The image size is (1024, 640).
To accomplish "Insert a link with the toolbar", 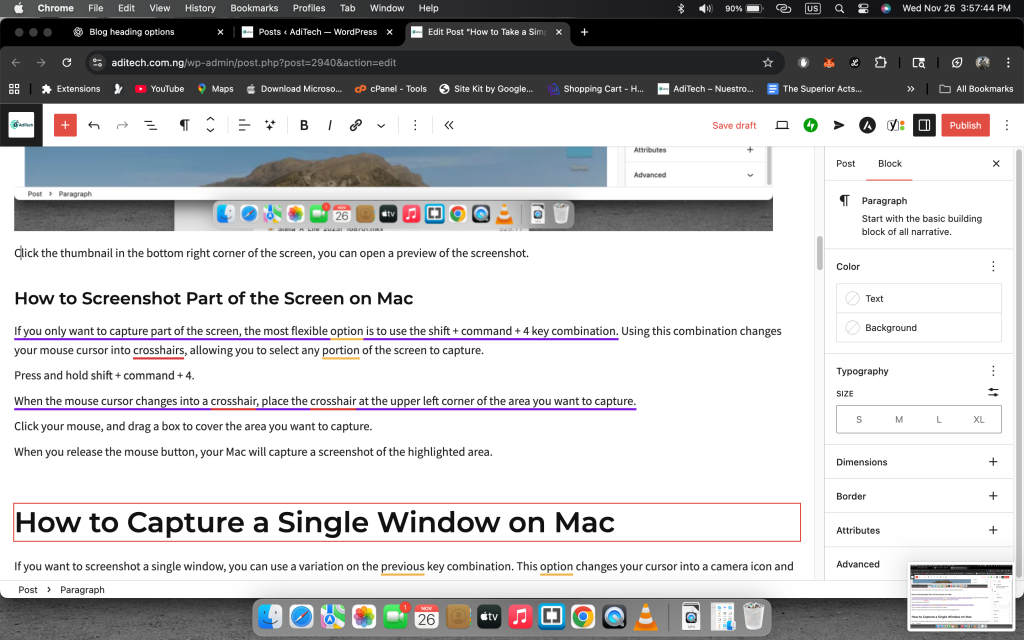I will pyautogui.click(x=355, y=125).
